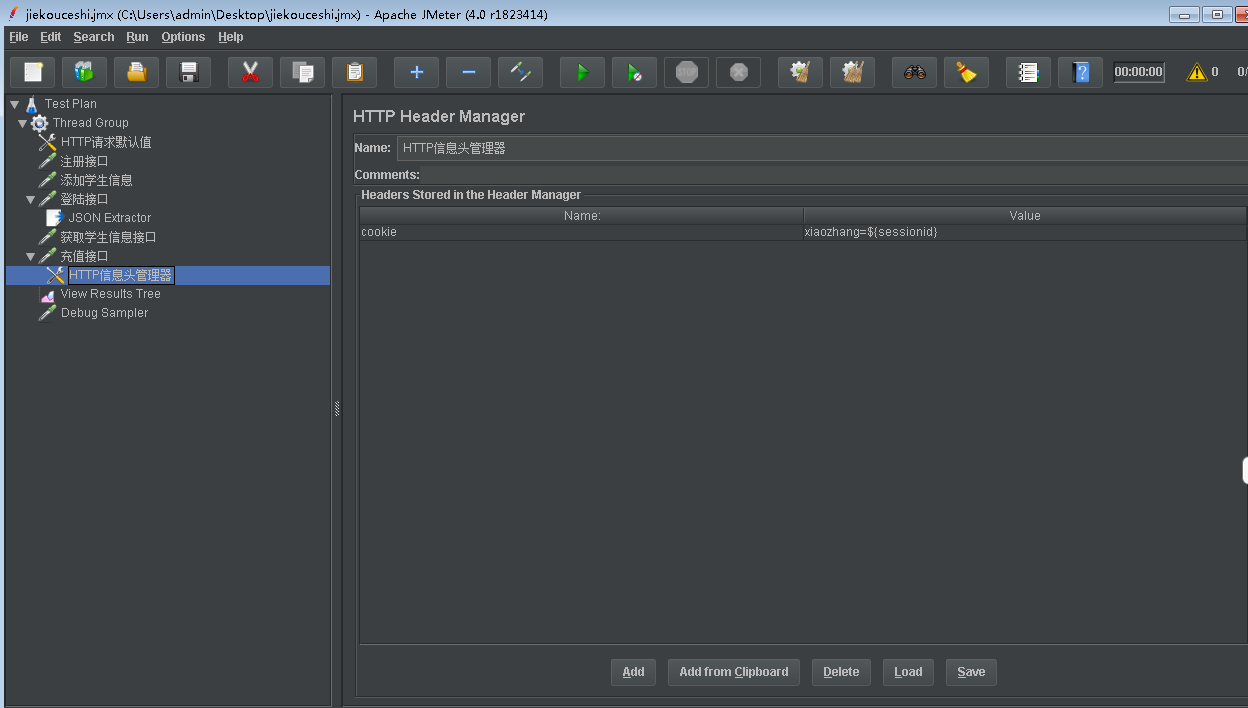Select HTTP请求默认值 in the tree

[106, 142]
